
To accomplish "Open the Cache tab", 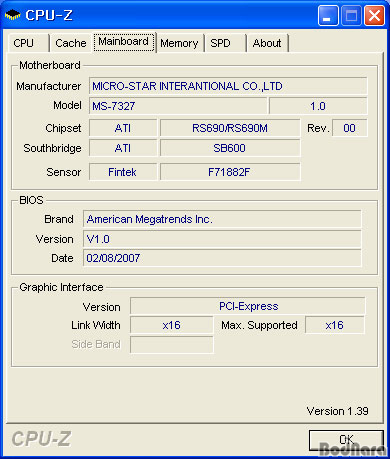I will (70, 43).
